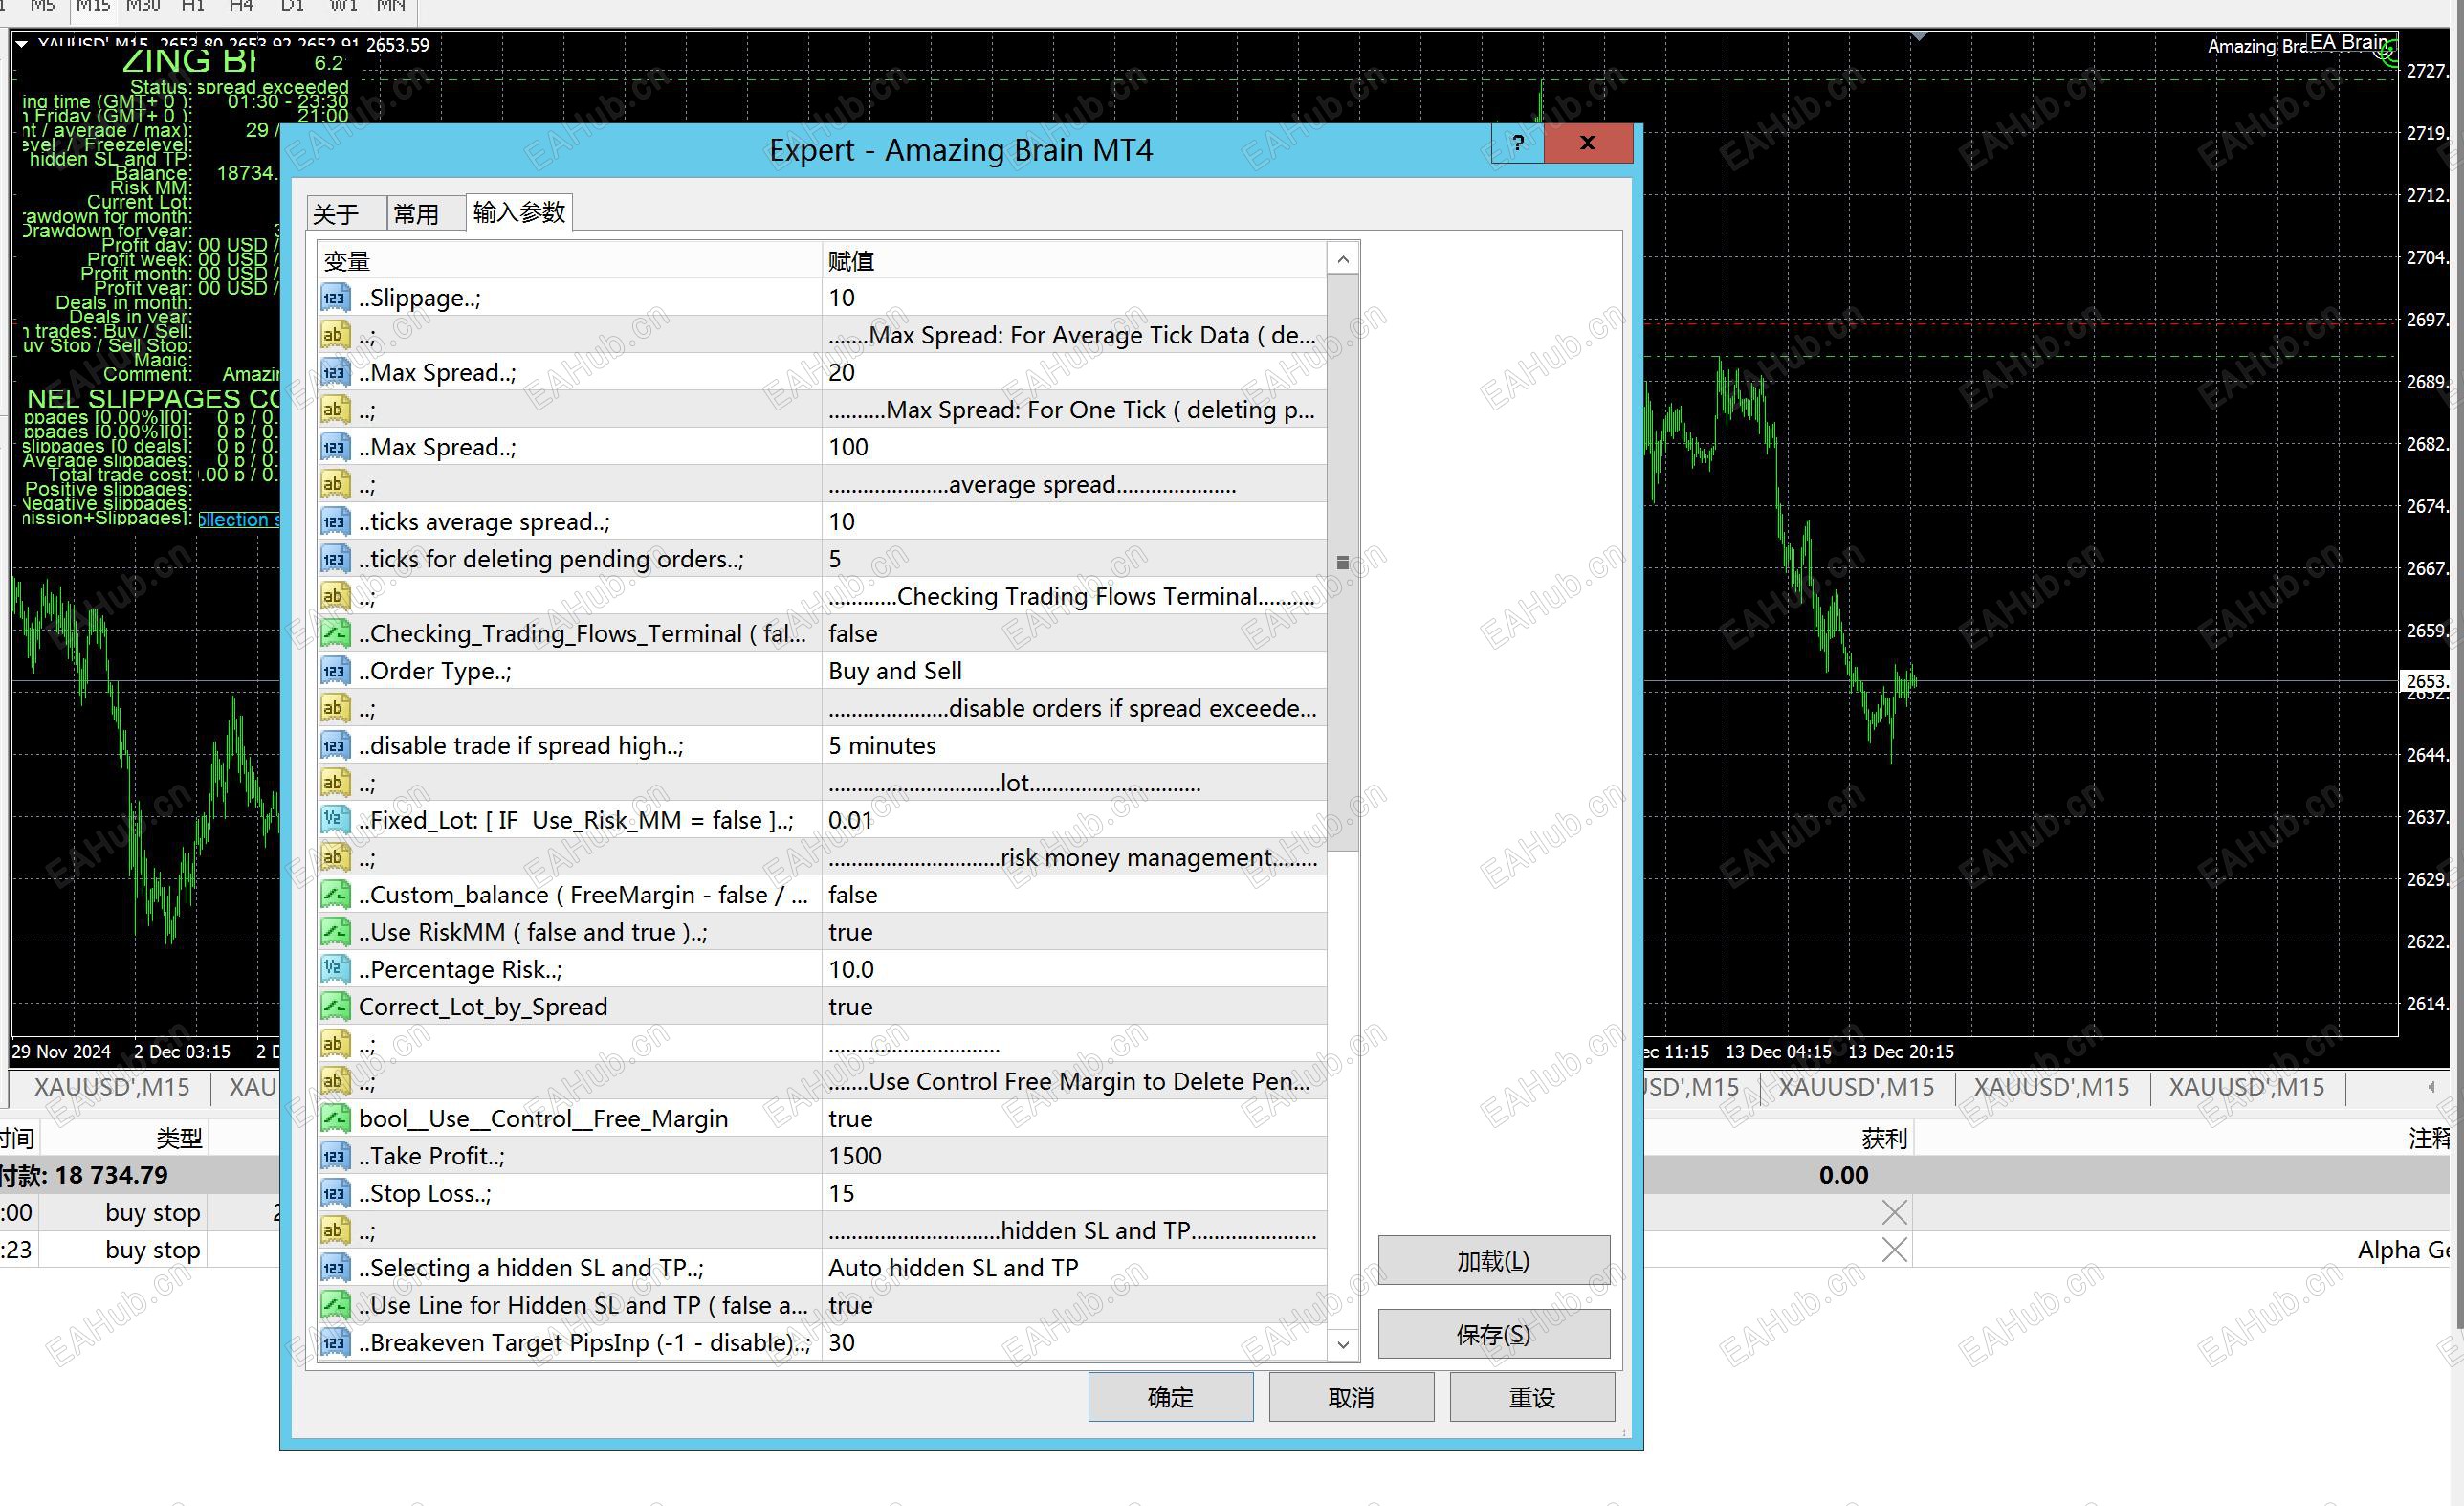
Task: Click the Percentage Risk row icon
Action: pos(335,969)
